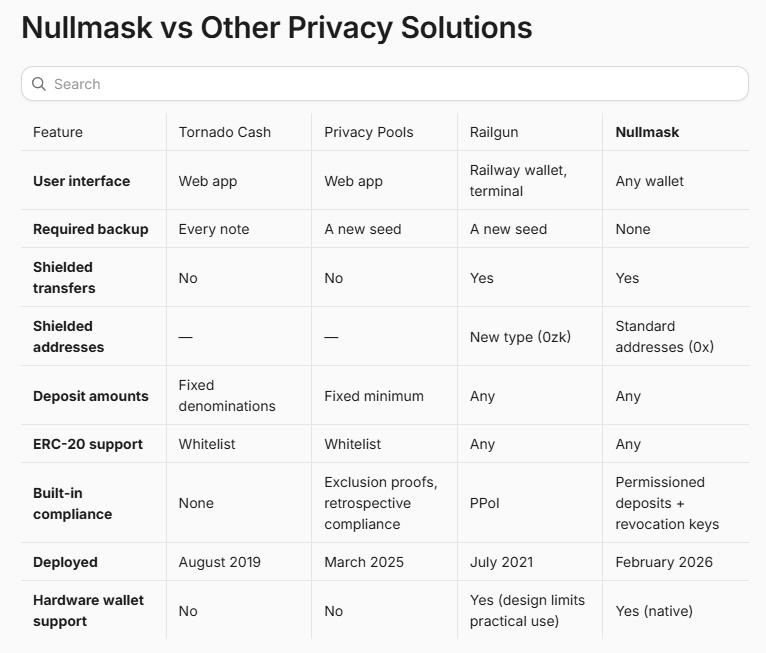
Task: Click the page title Nullmask vs Other Privacy Solutions
Action: pyautogui.click(x=277, y=28)
